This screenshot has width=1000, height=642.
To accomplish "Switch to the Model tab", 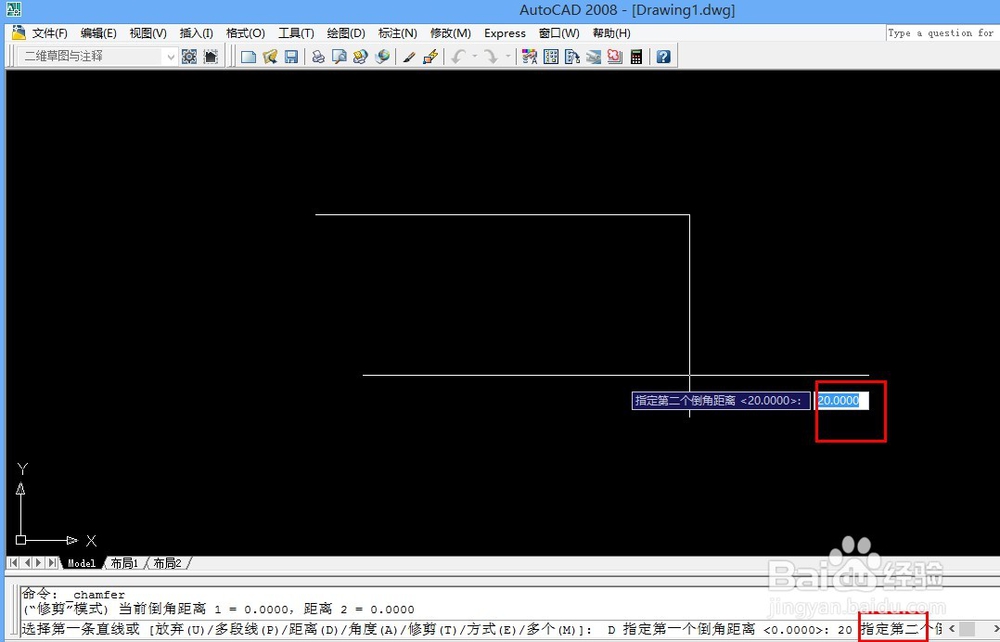I will 81,563.
